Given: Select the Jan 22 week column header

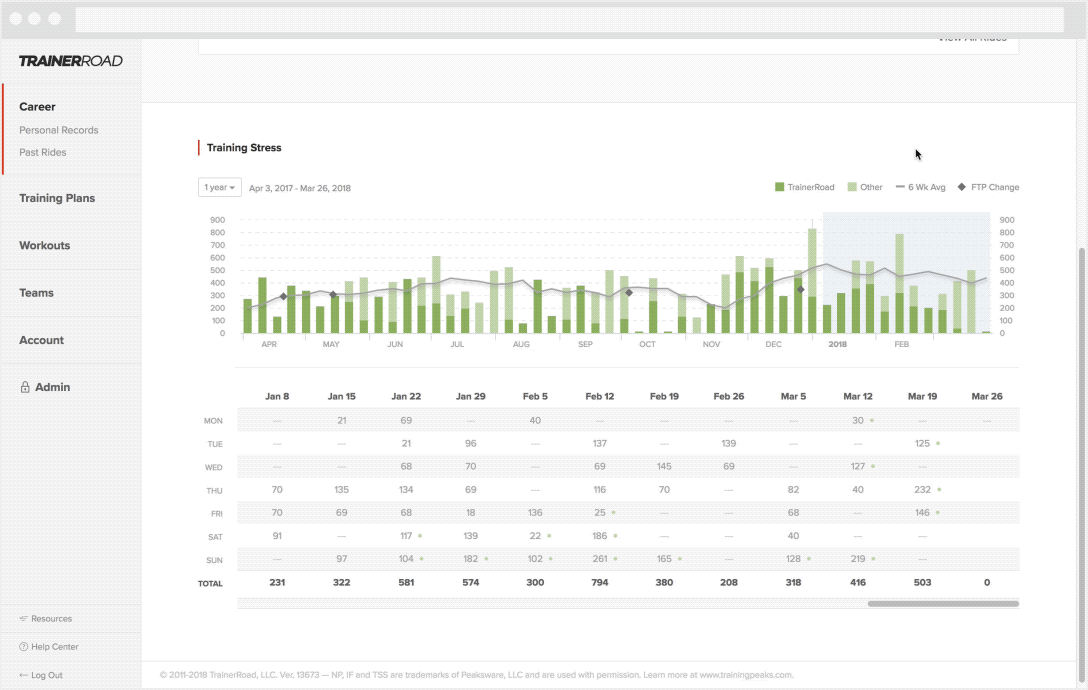Looking at the screenshot, I should (x=406, y=396).
